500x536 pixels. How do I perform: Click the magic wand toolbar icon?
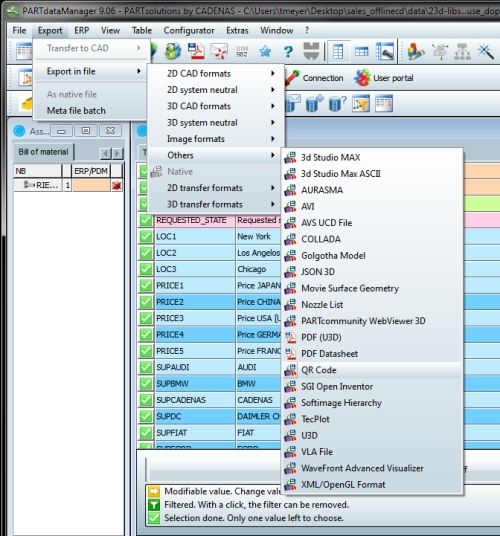point(486,52)
